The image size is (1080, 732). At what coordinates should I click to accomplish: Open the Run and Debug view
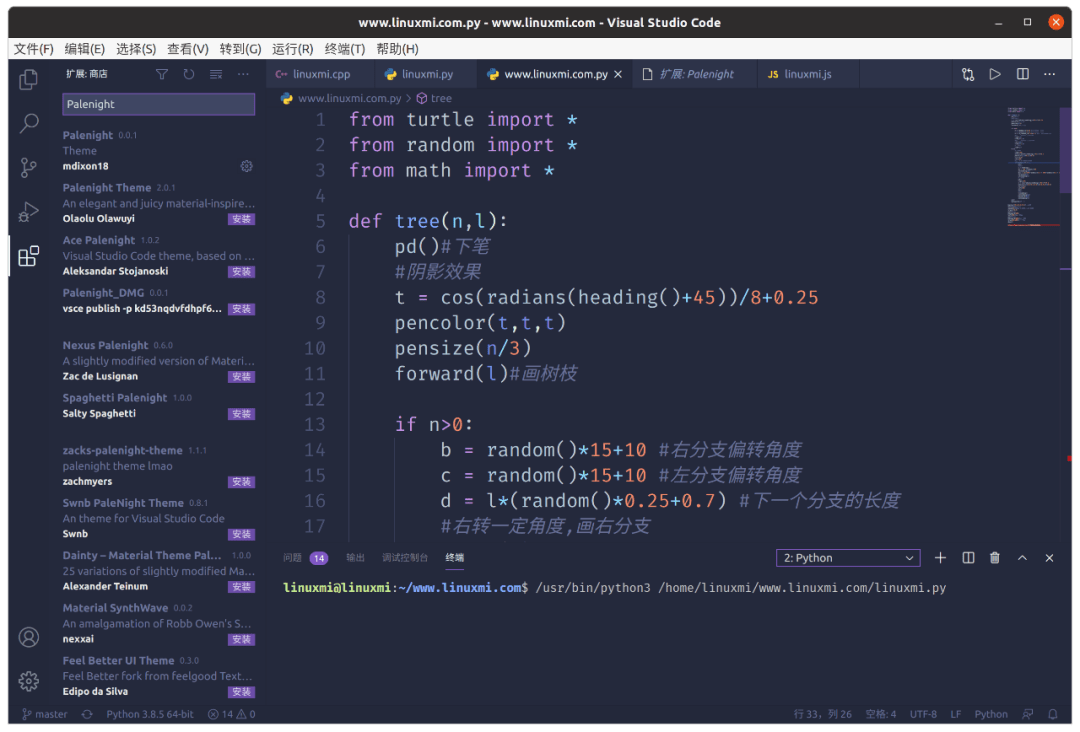(28, 211)
